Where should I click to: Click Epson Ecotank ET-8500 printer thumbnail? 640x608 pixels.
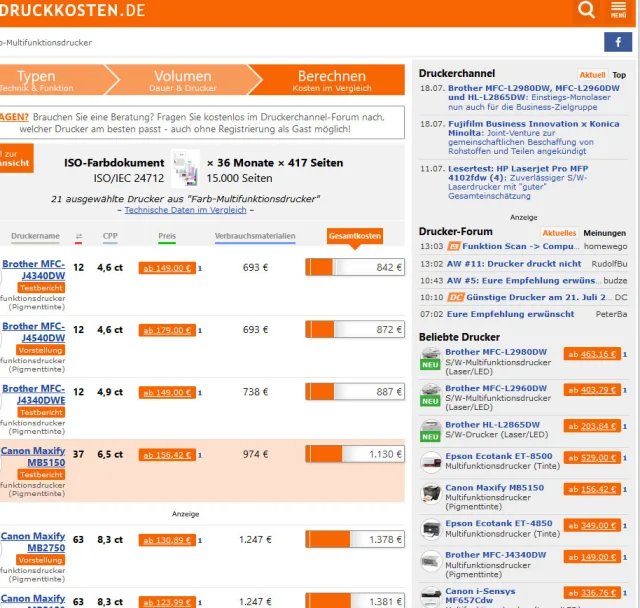(431, 462)
